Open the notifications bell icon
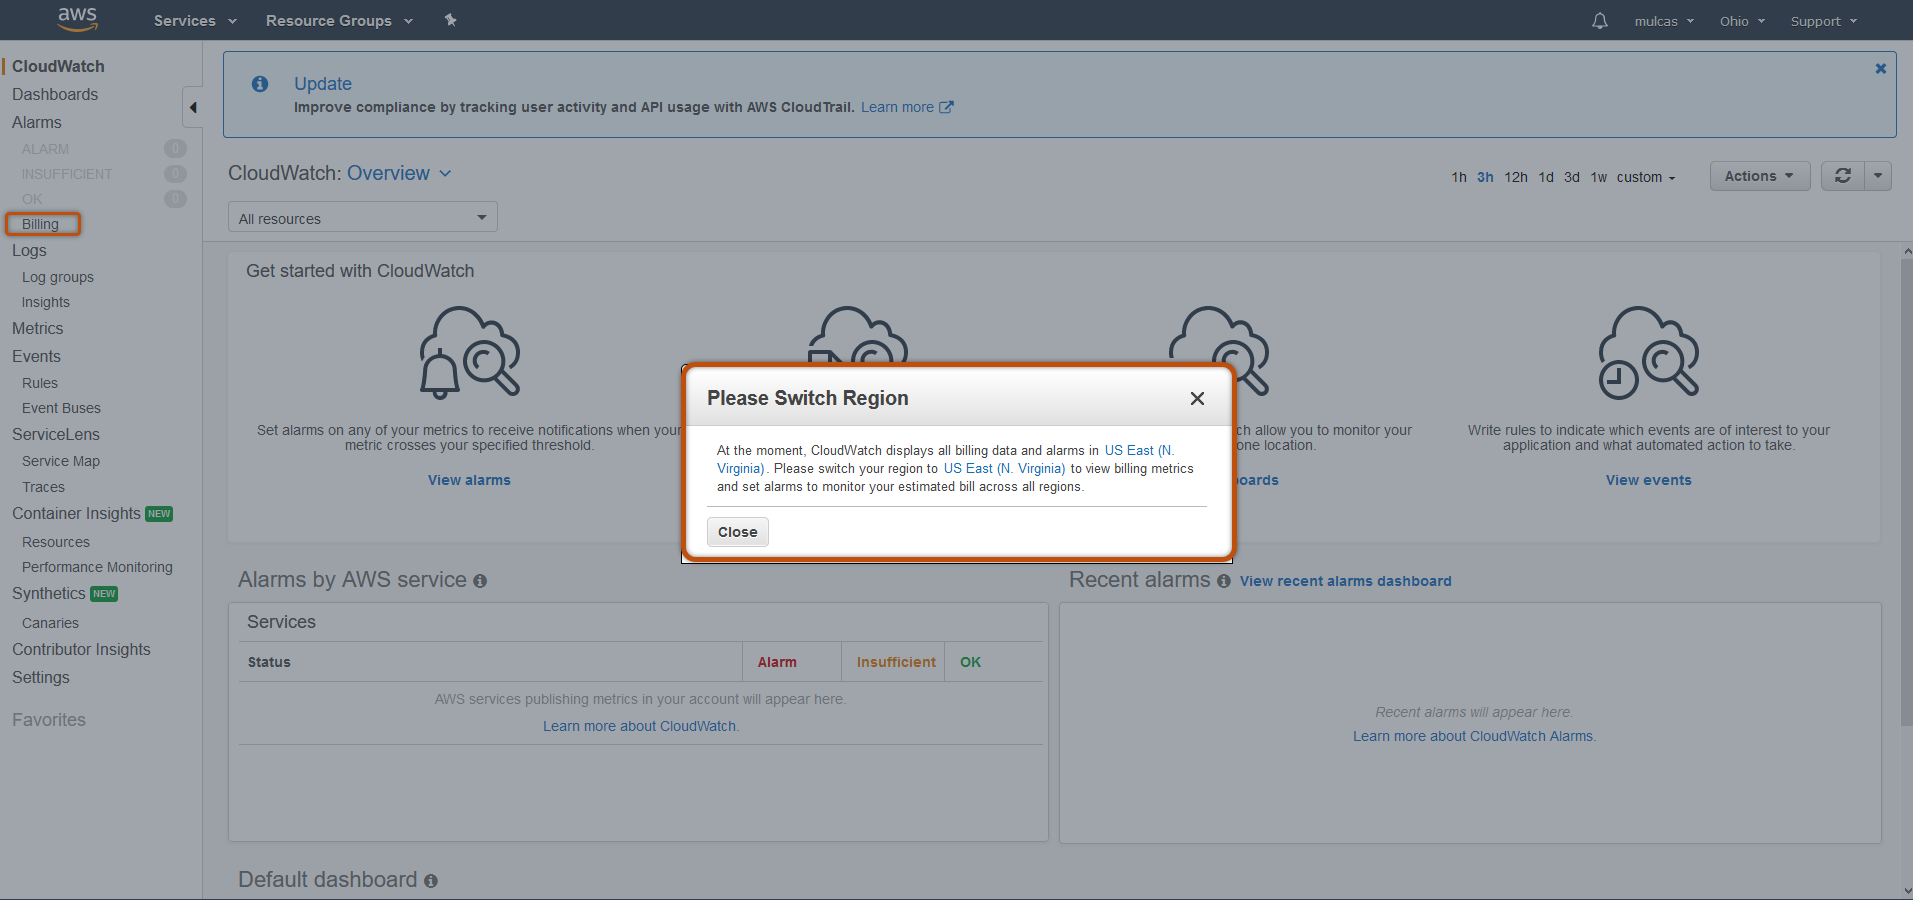The height and width of the screenshot is (900, 1913). click(x=1599, y=21)
